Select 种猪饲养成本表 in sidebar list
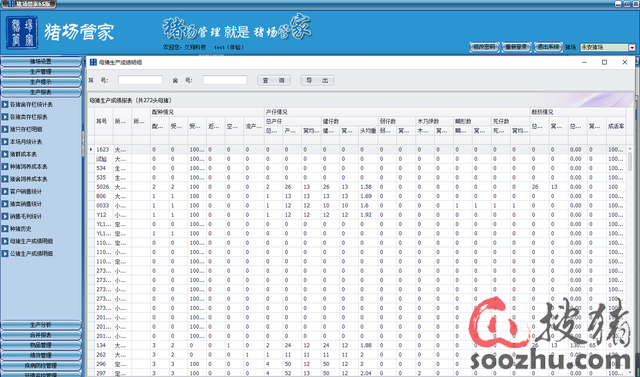The image size is (640, 377). pyautogui.click(x=29, y=167)
